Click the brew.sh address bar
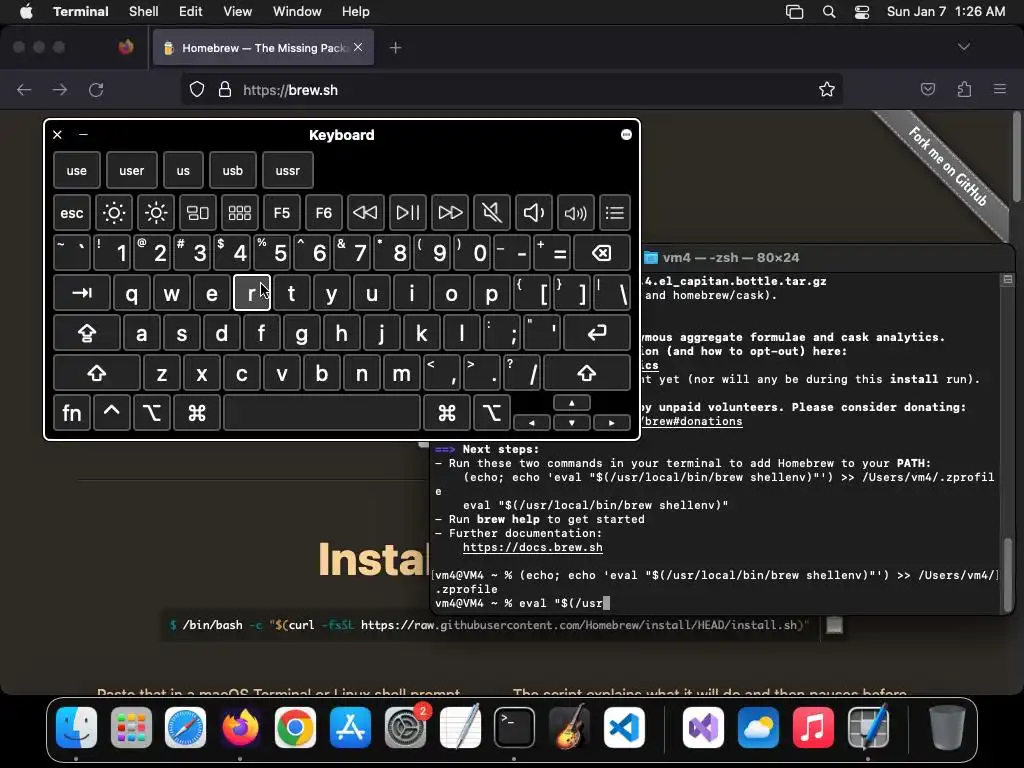The width and height of the screenshot is (1024, 768). [511, 90]
